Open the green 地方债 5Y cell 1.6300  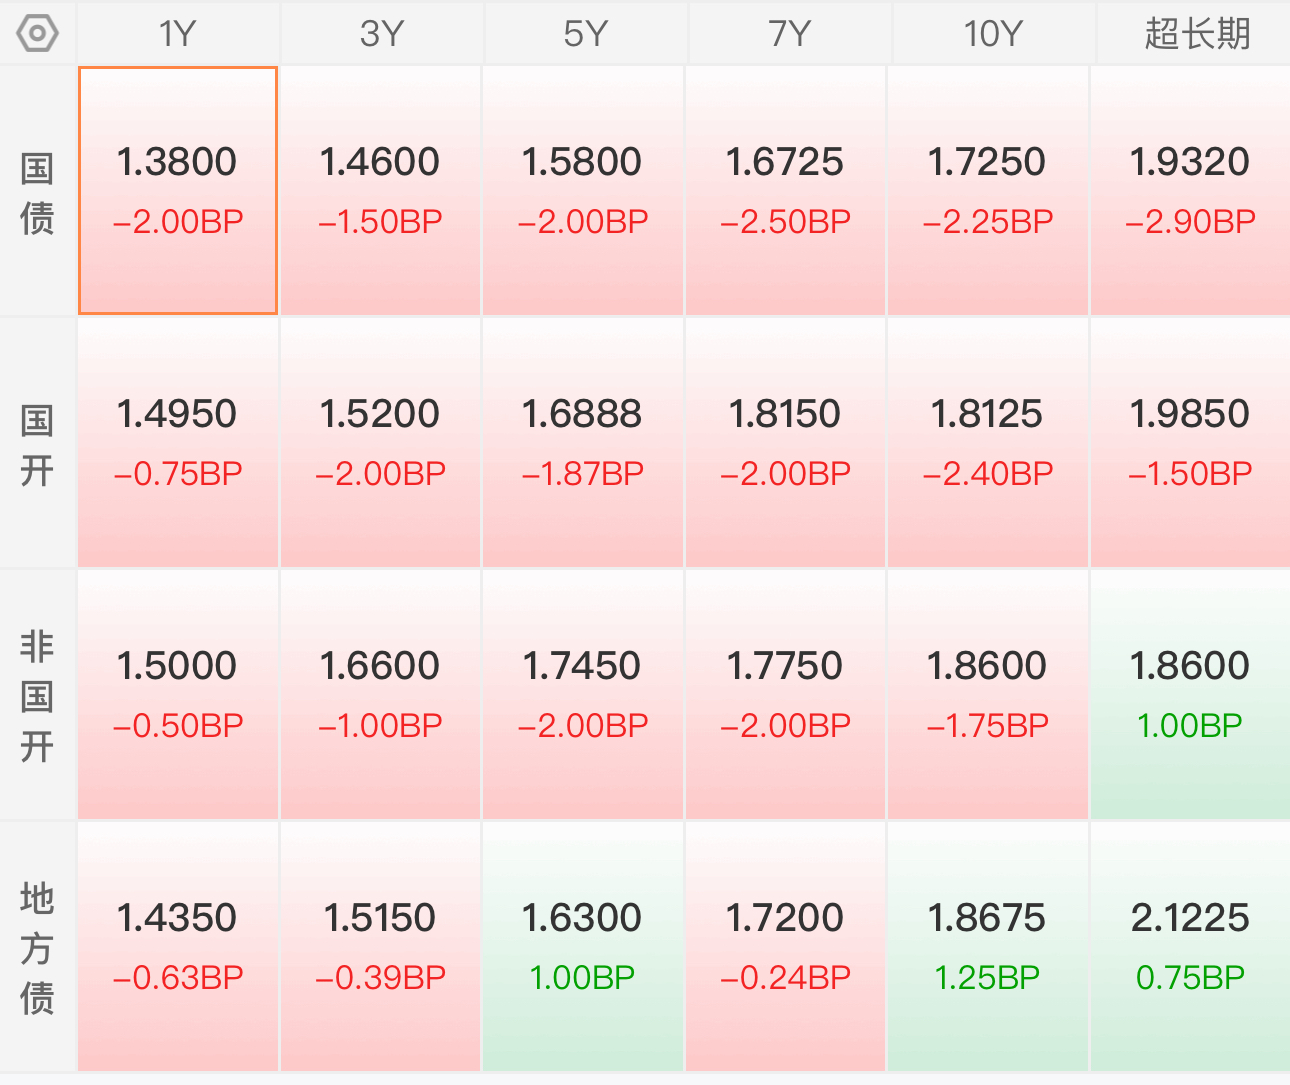coord(583,947)
